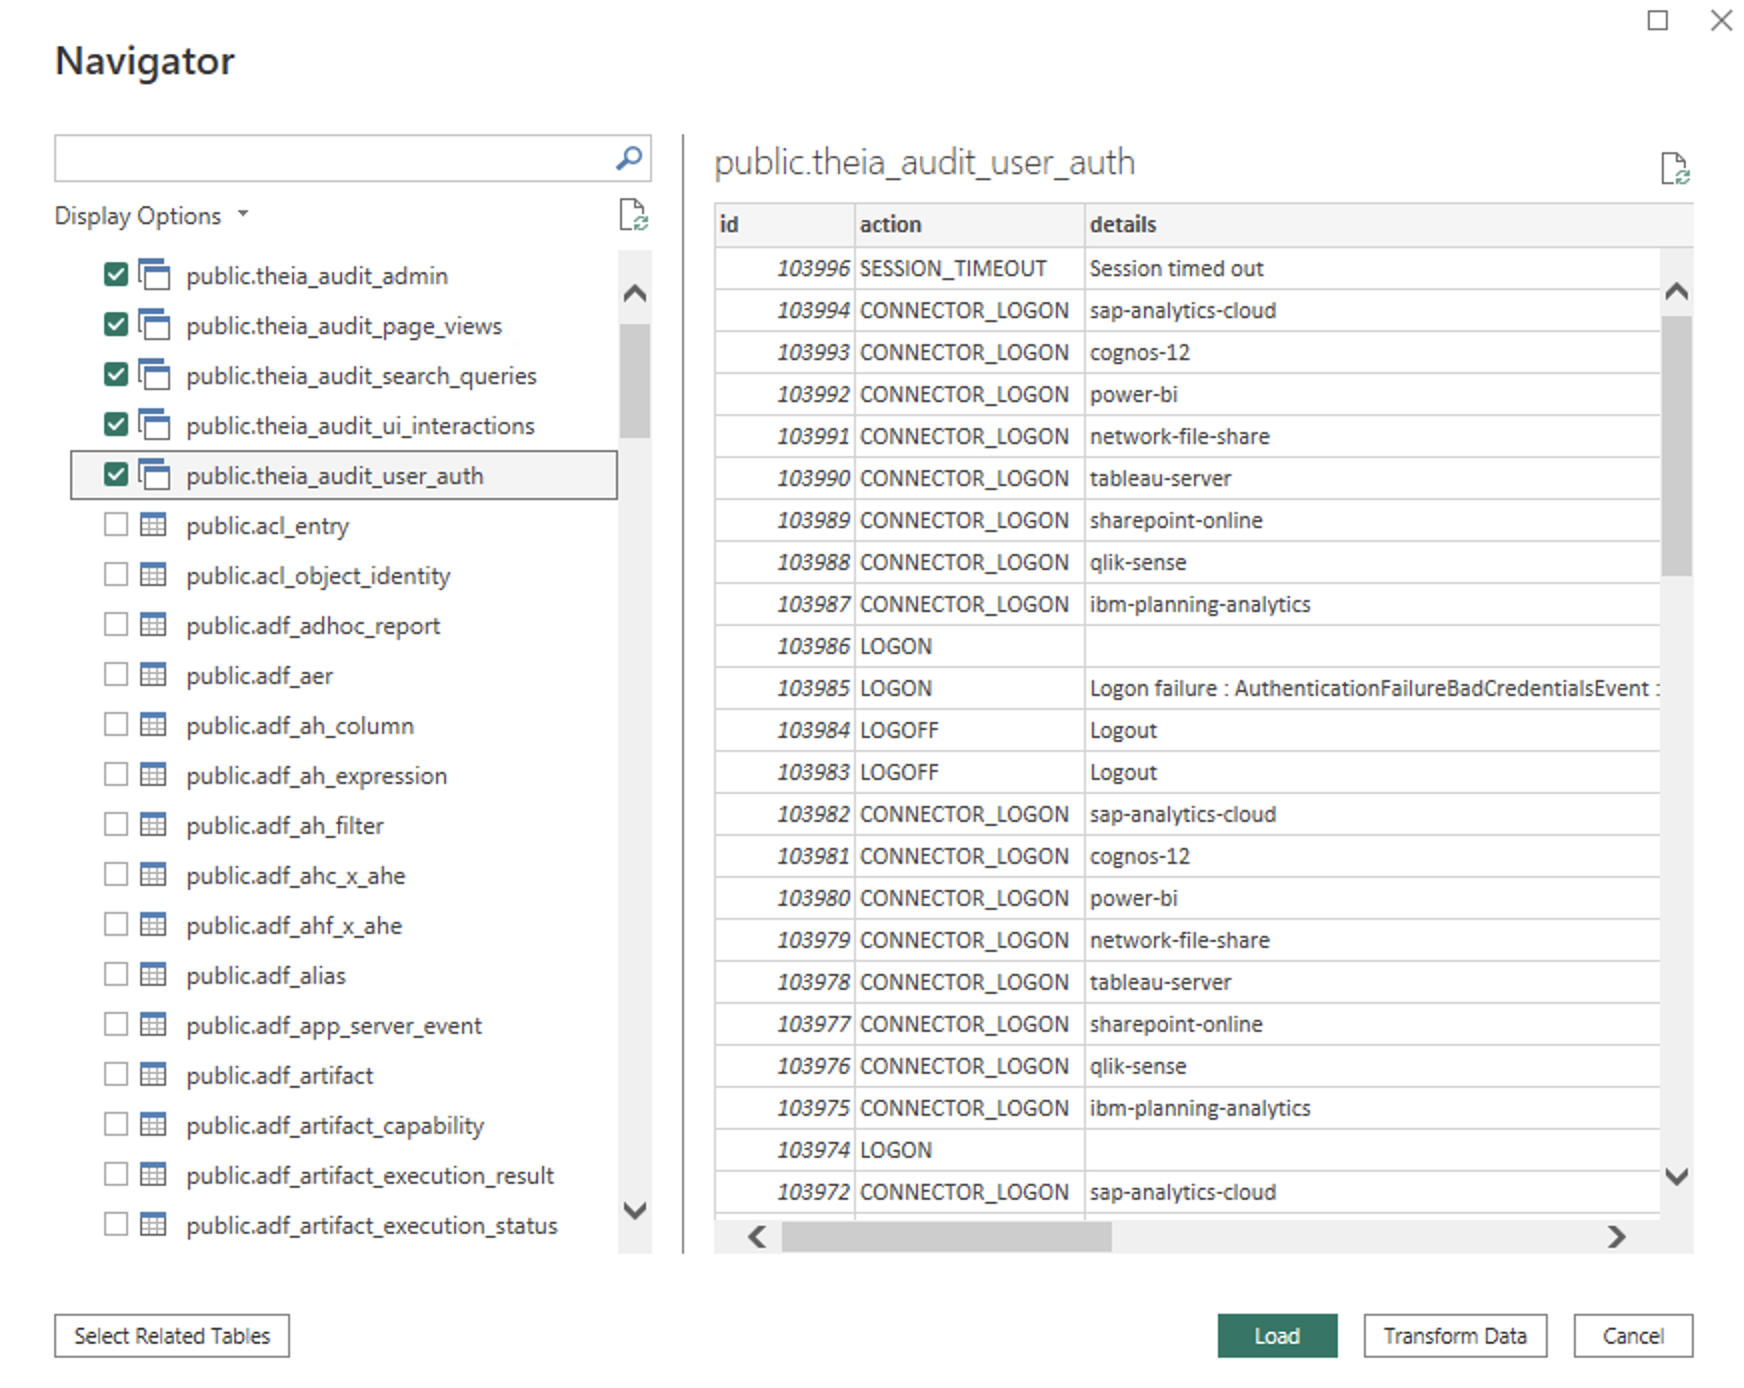Viewport: 1744px width, 1388px height.
Task: Click preview horizontal scroll right arrow
Action: [1617, 1237]
